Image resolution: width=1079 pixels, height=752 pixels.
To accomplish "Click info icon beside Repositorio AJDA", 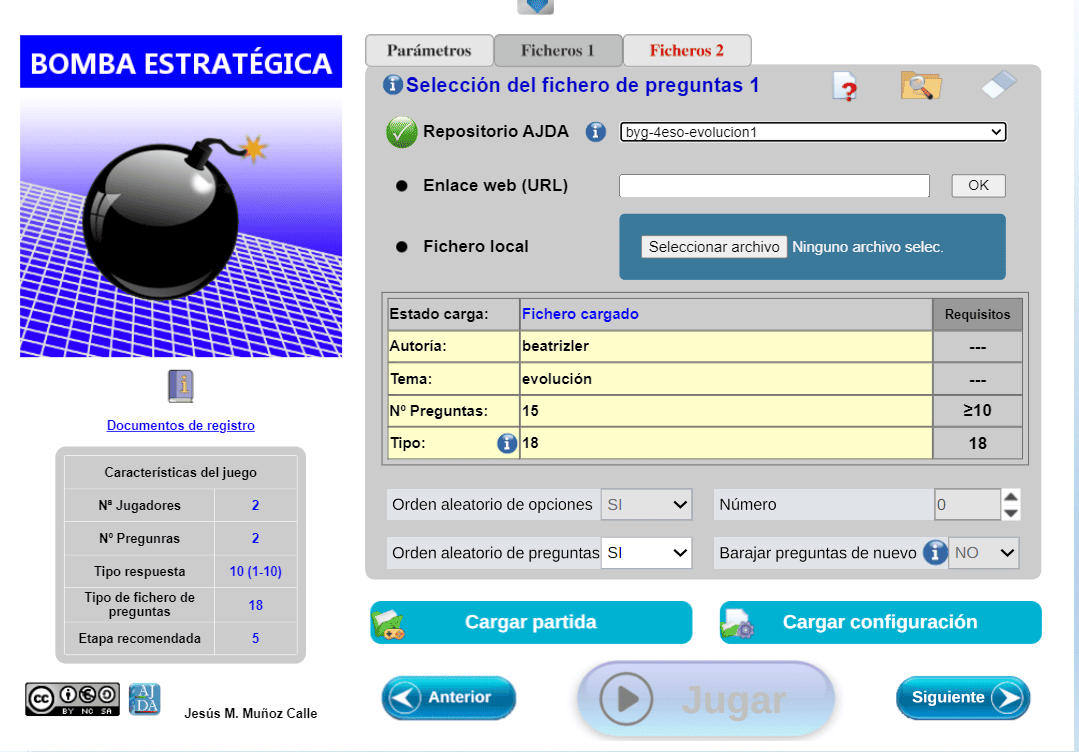I will tap(596, 132).
